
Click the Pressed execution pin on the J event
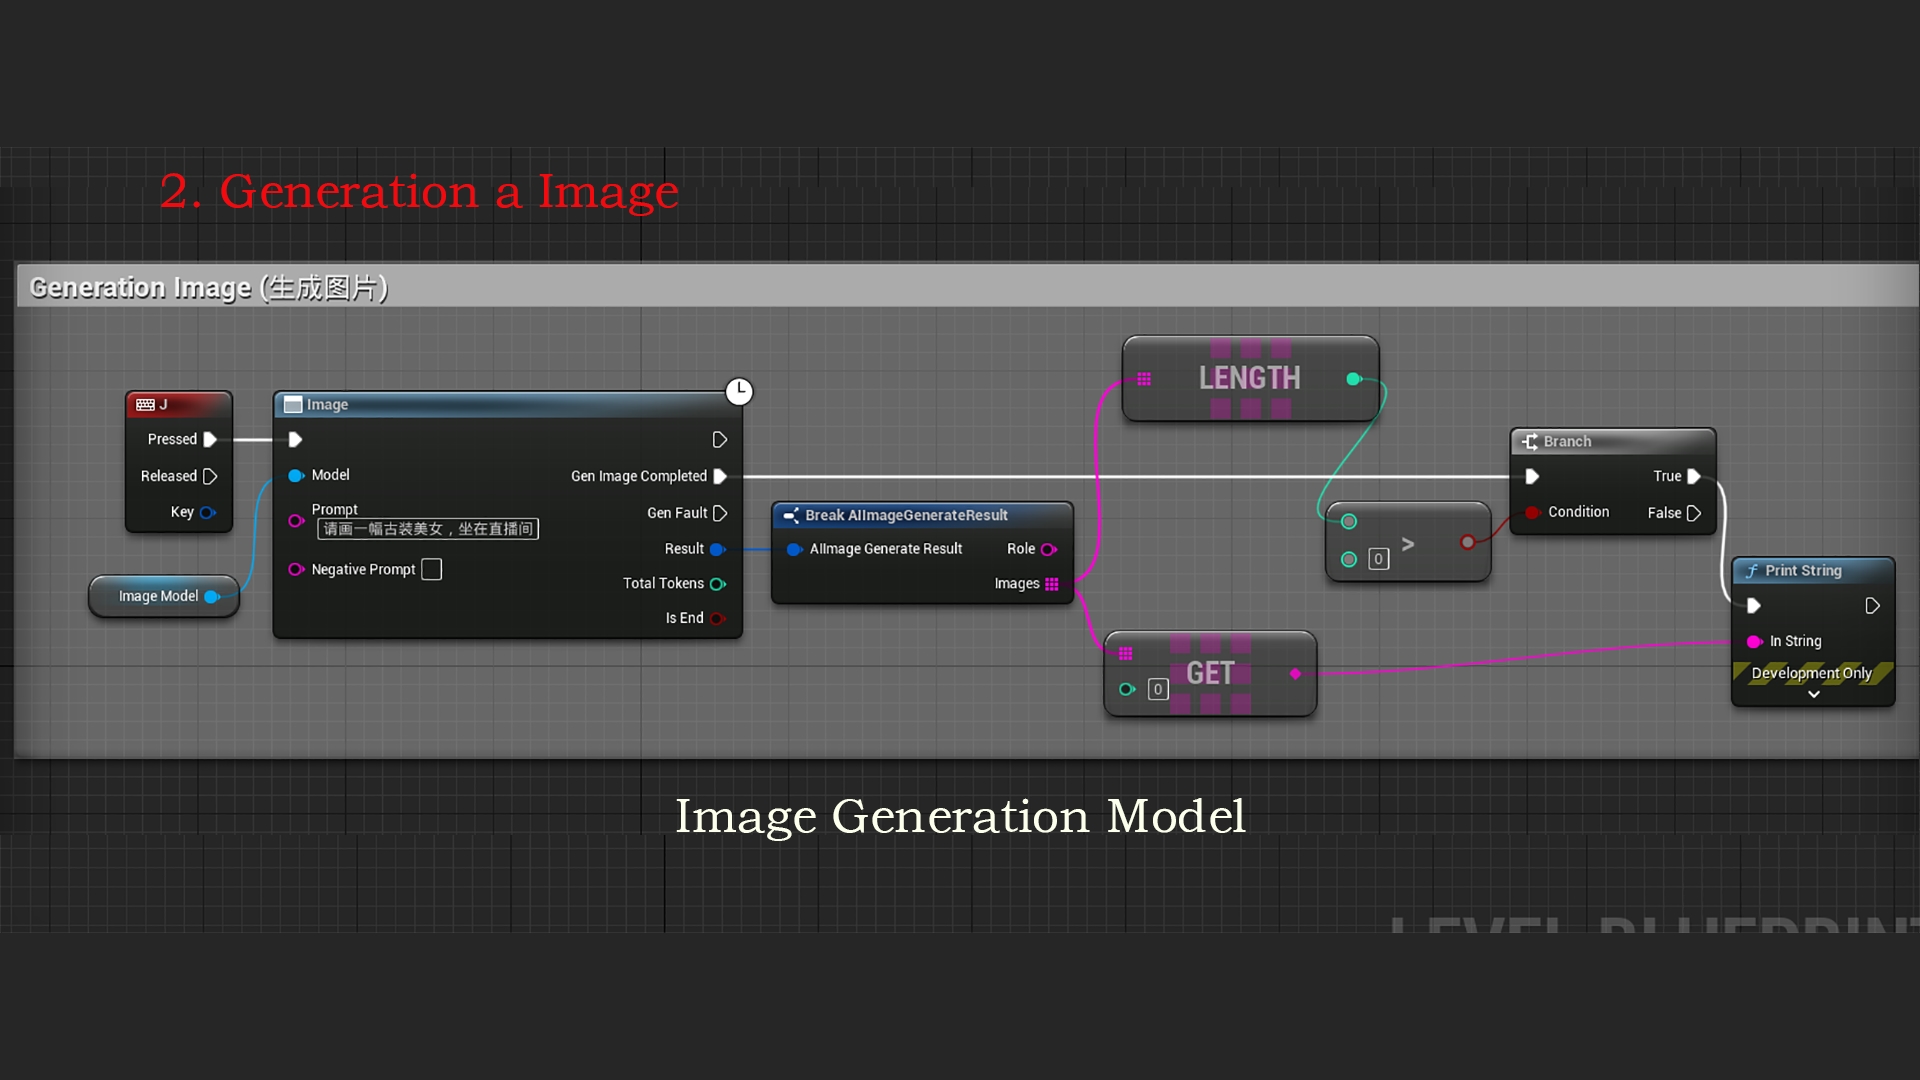tap(209, 439)
